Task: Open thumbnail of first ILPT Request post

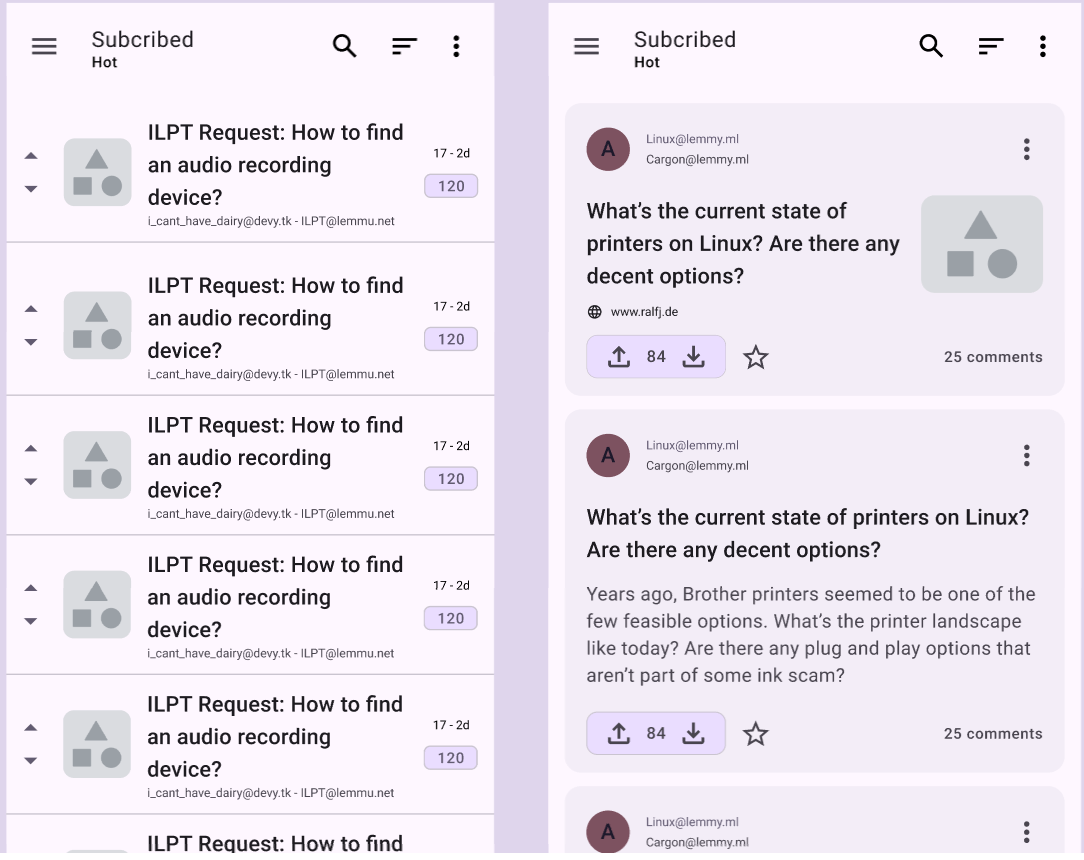Action: tap(97, 172)
